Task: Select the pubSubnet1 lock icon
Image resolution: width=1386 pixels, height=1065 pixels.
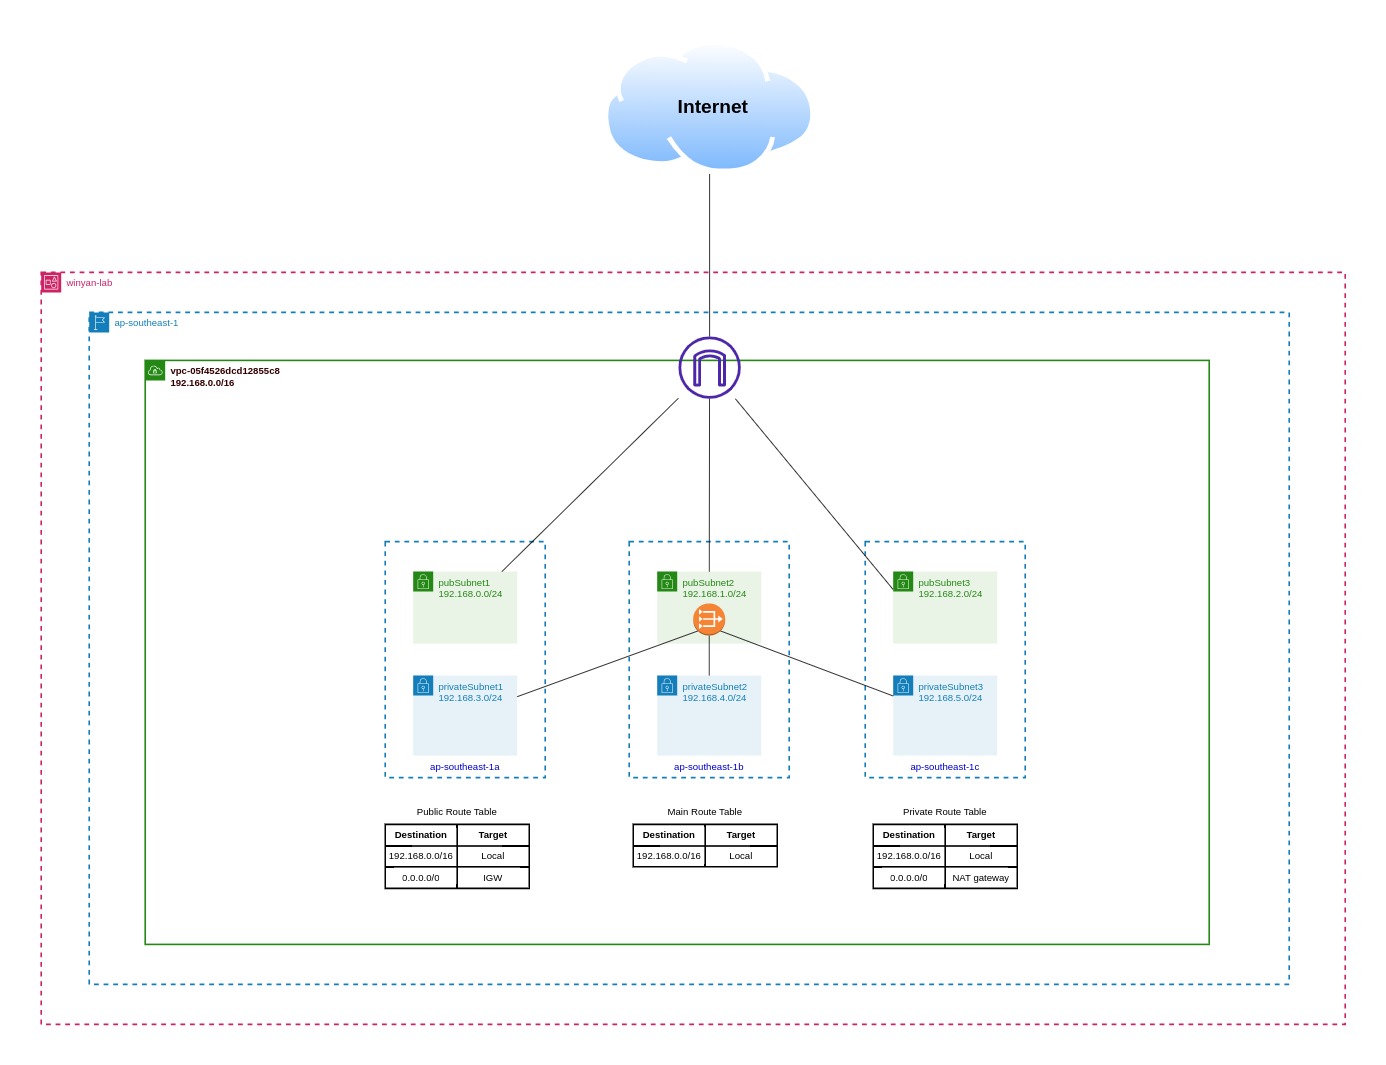Action: (x=423, y=582)
